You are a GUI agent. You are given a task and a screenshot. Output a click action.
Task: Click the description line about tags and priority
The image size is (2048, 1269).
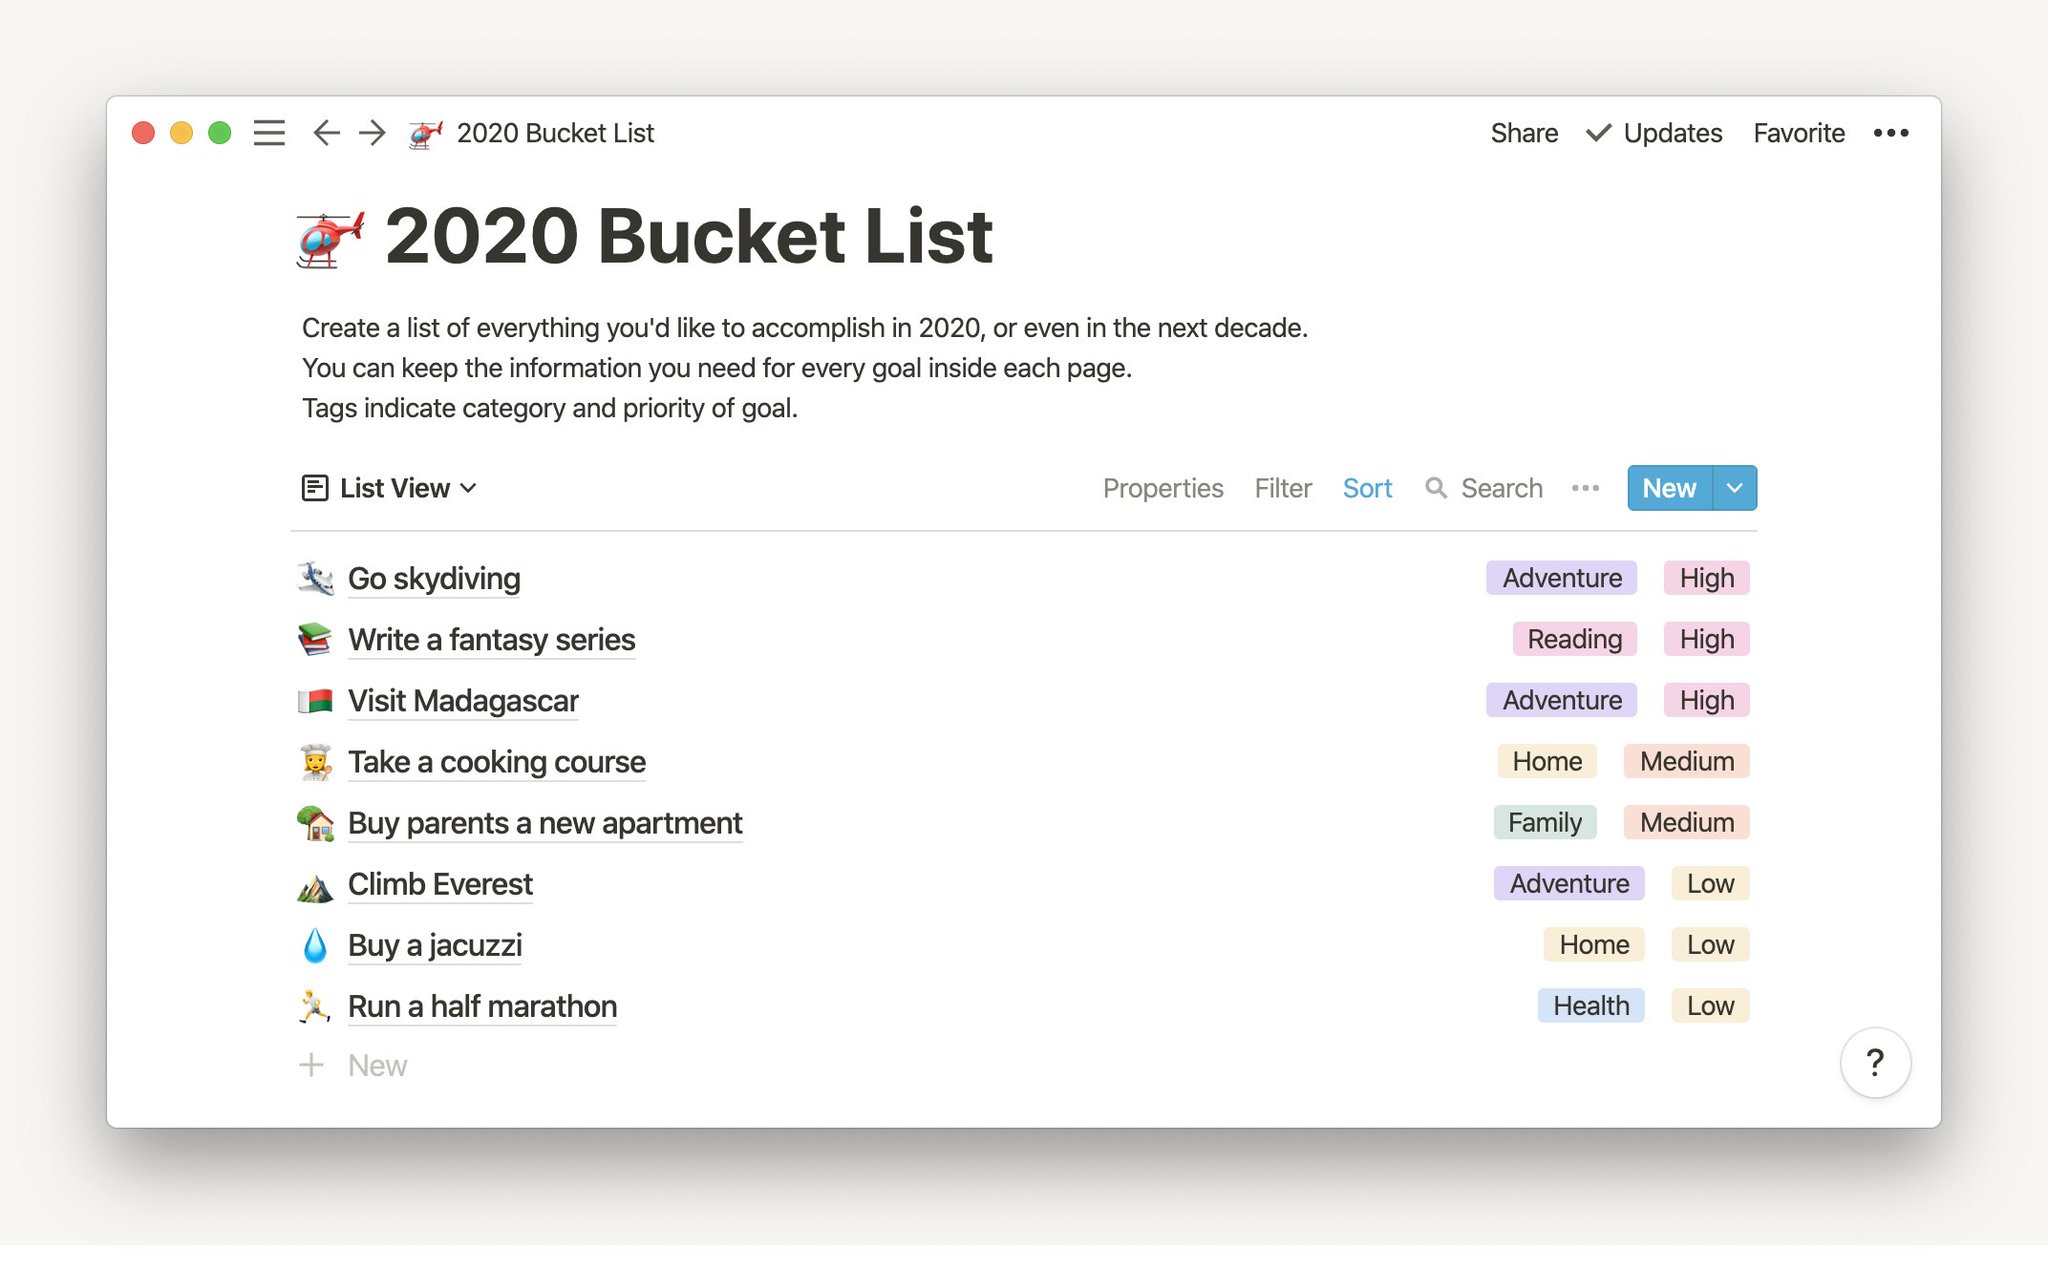point(550,408)
